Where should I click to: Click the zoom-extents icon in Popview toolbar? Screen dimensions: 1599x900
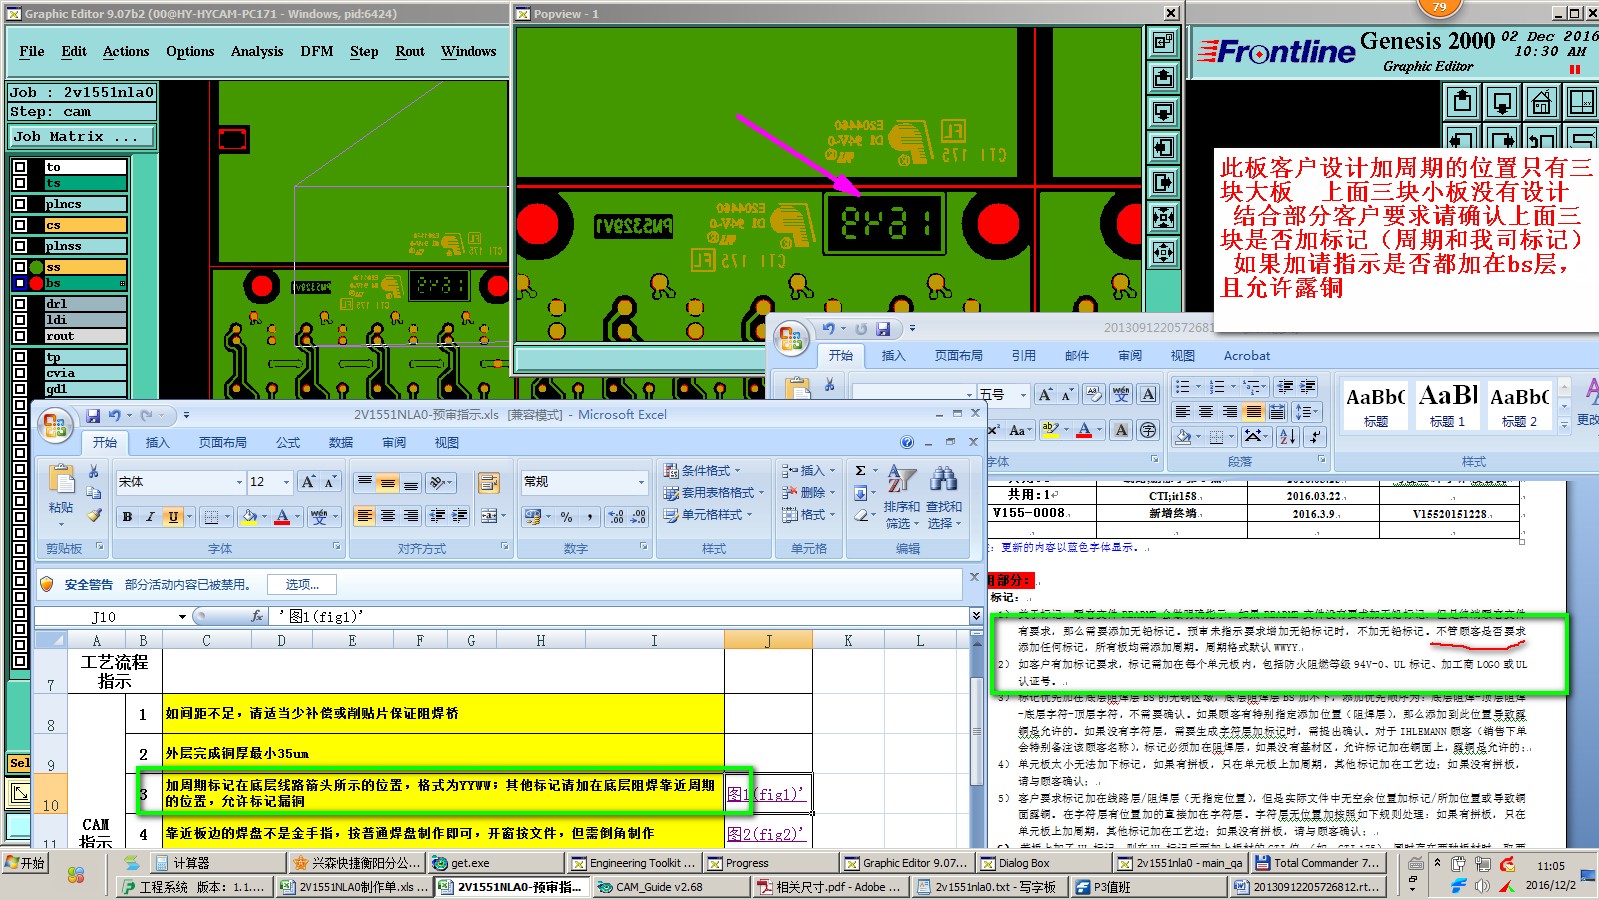[x=1163, y=218]
